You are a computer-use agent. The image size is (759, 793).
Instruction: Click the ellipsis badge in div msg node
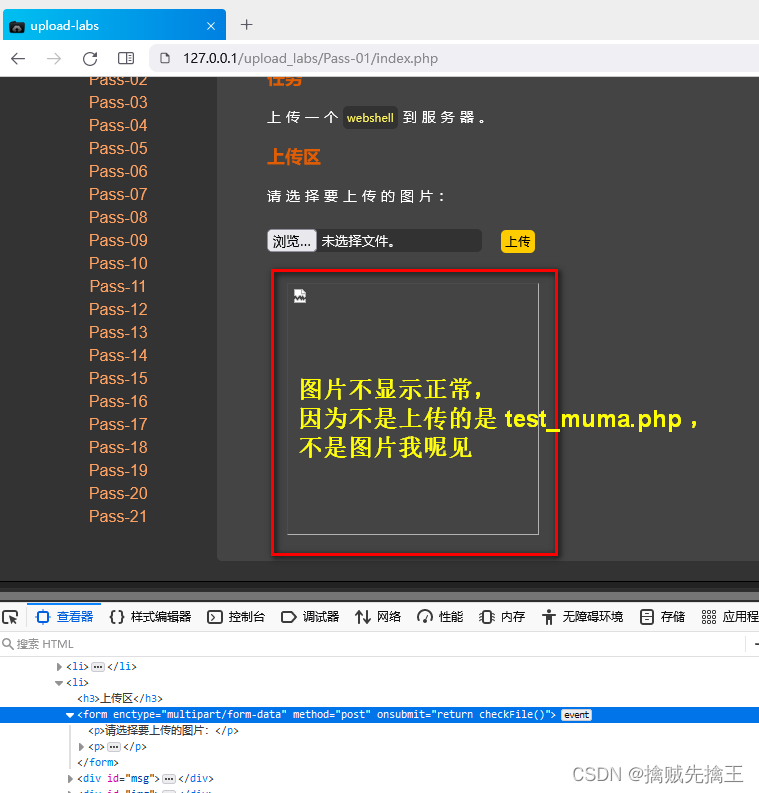[x=169, y=778]
